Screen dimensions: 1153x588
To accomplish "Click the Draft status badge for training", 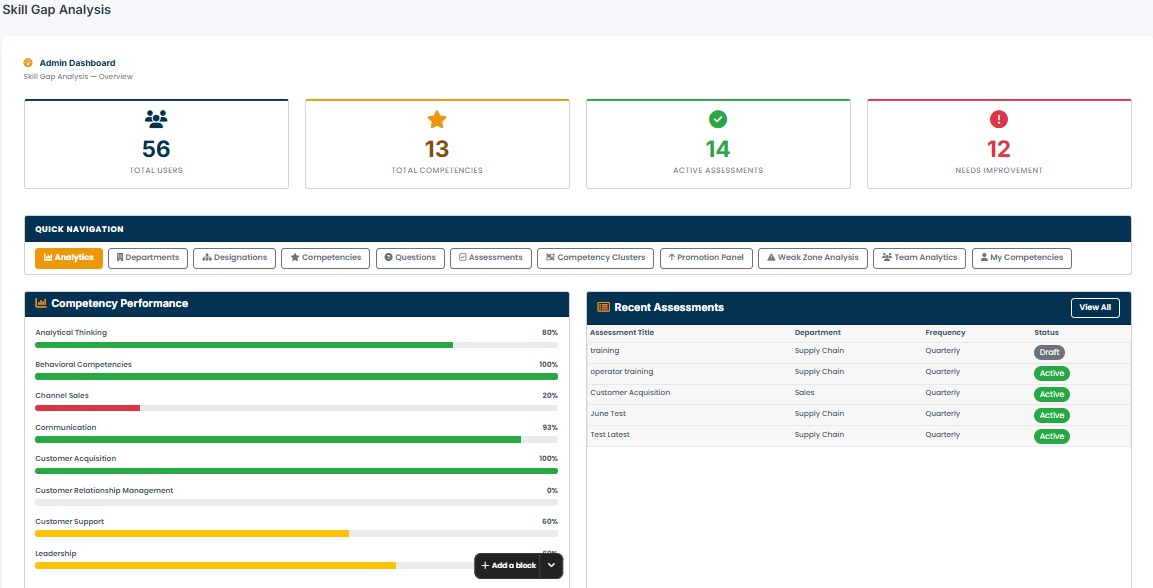I will [1049, 352].
